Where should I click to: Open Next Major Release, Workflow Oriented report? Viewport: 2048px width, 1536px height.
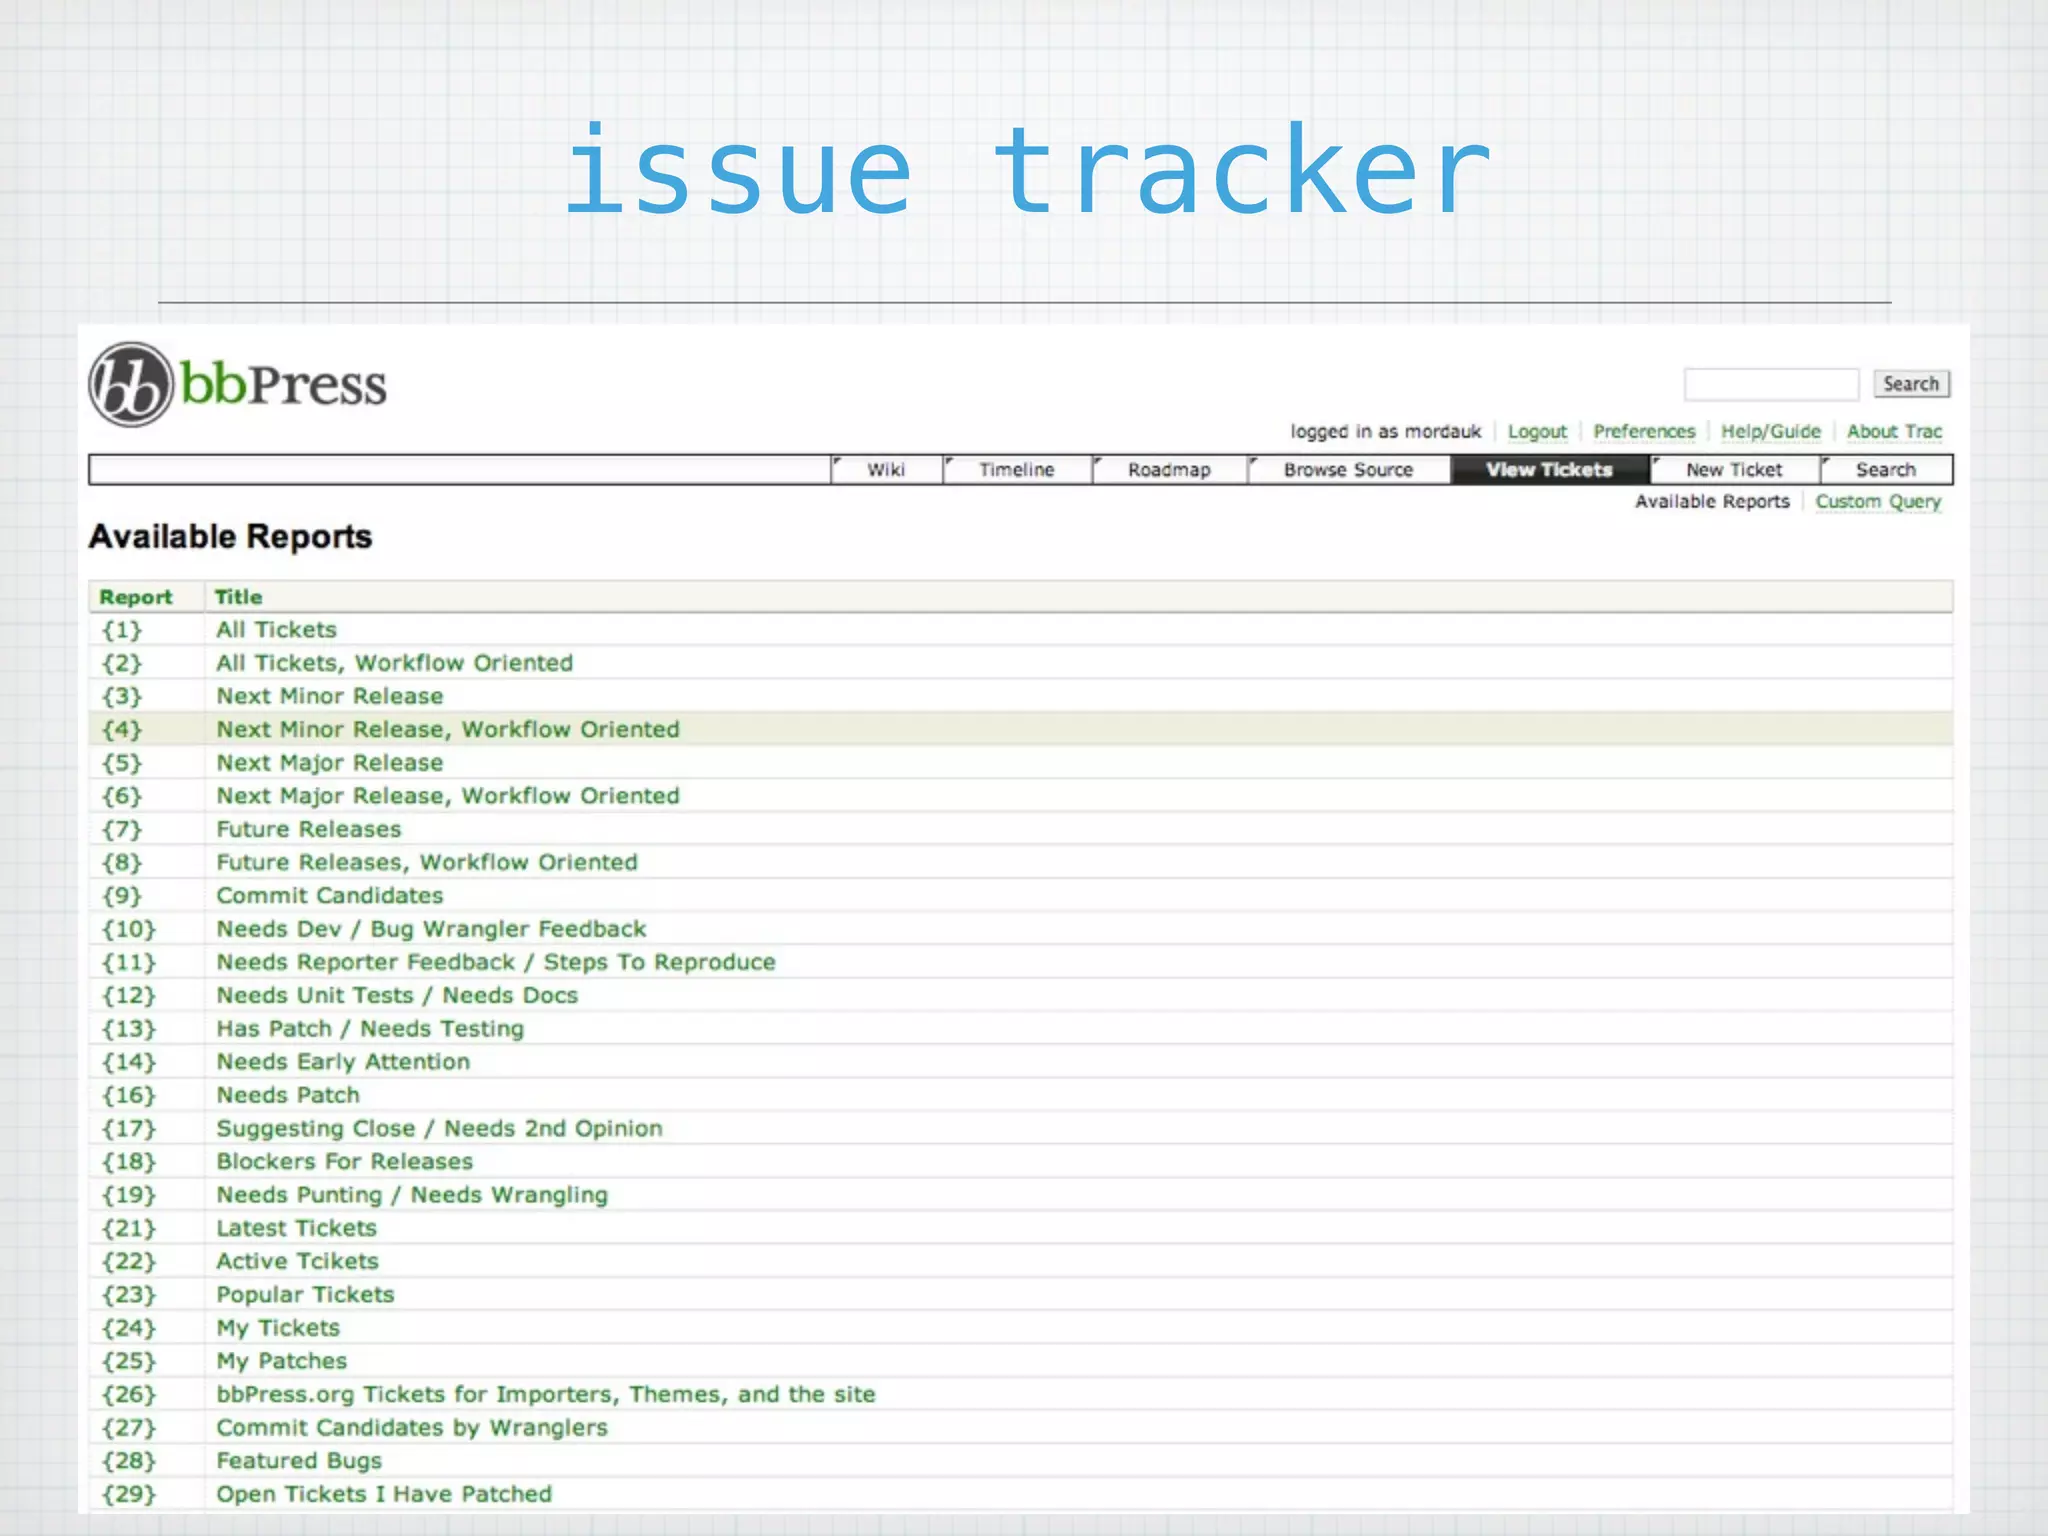click(x=447, y=796)
